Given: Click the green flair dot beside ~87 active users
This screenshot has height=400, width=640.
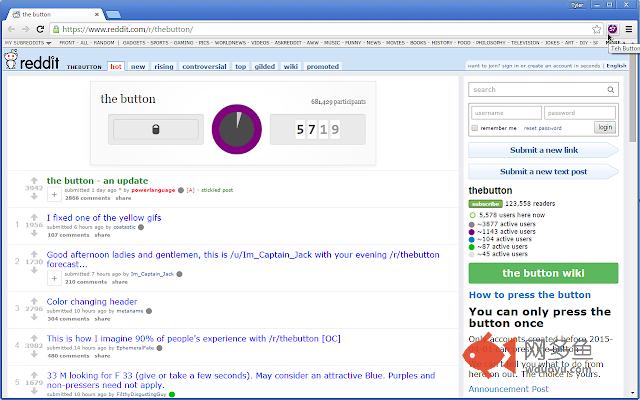Looking at the screenshot, I should pyautogui.click(x=472, y=247).
